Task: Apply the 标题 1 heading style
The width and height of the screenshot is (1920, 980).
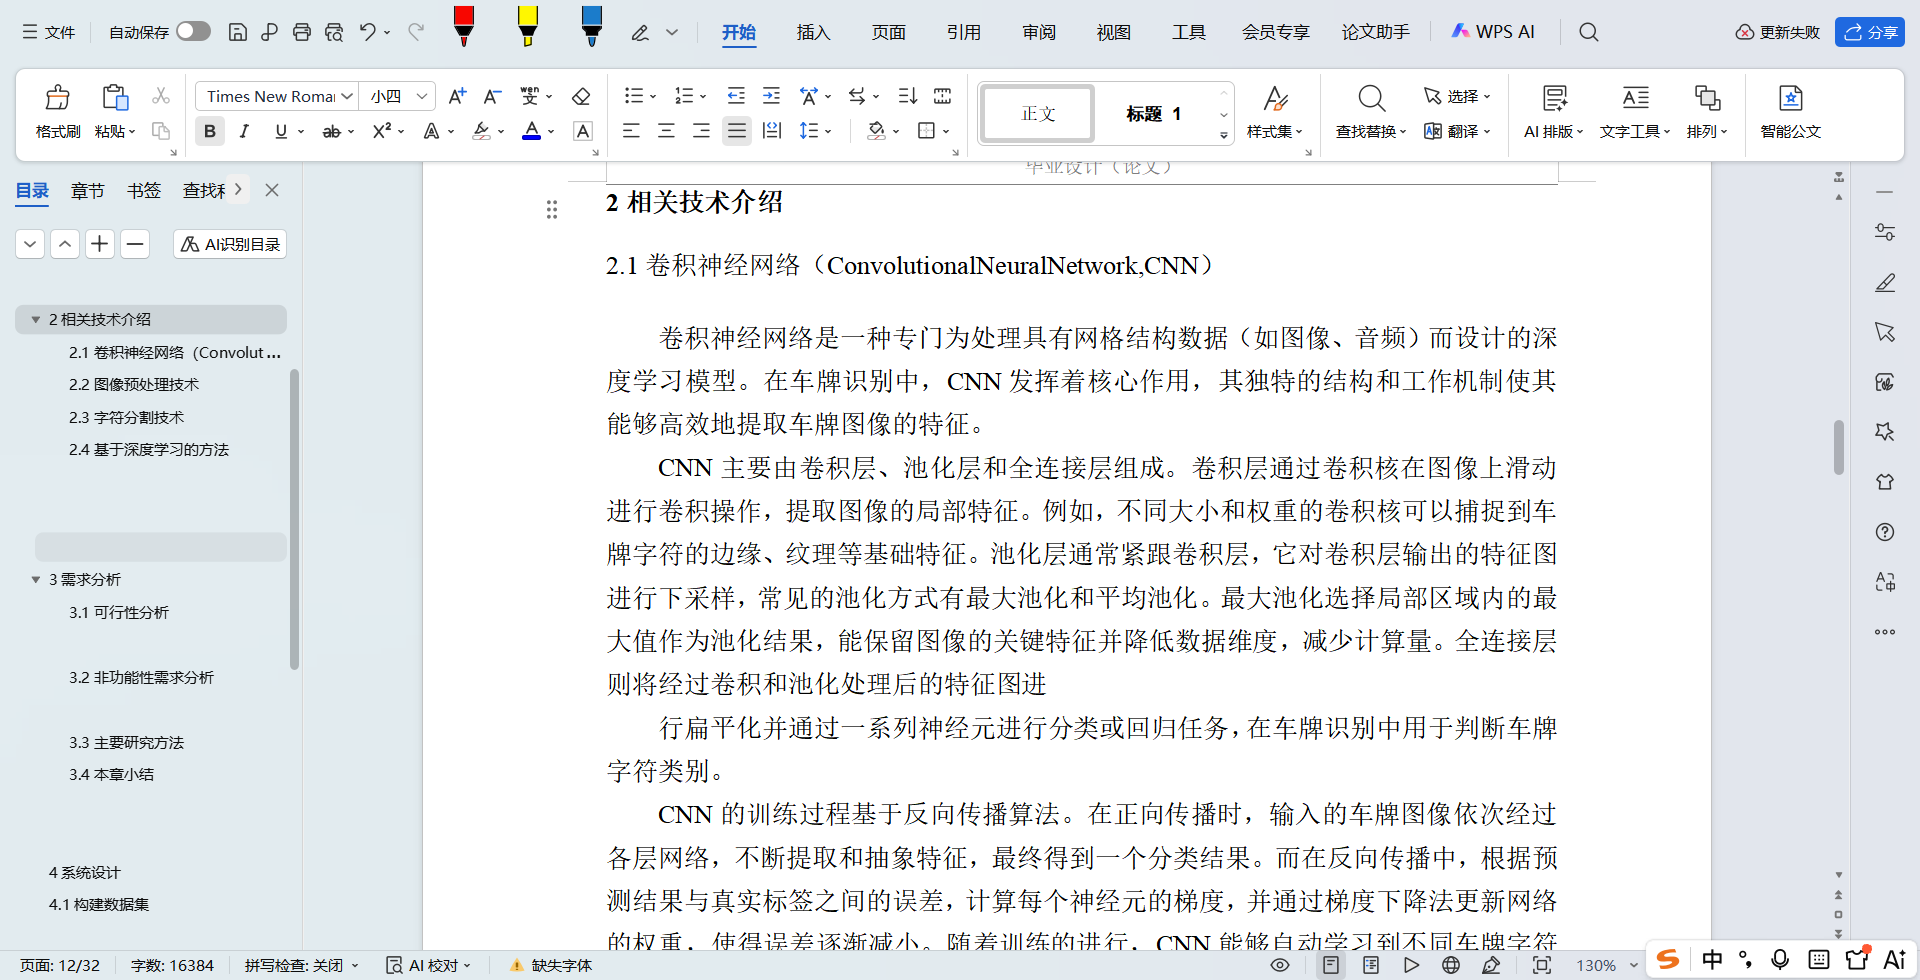Action: 1154,113
